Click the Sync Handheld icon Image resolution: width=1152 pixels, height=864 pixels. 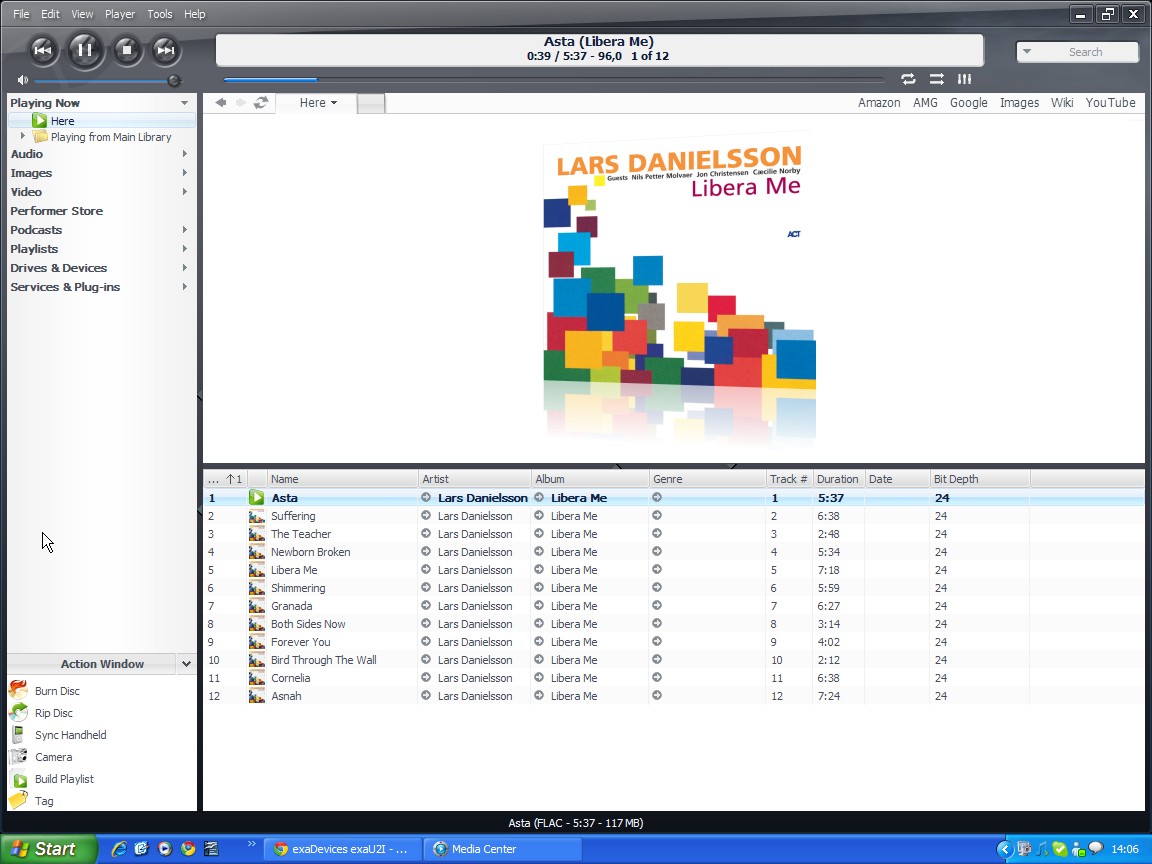18,735
